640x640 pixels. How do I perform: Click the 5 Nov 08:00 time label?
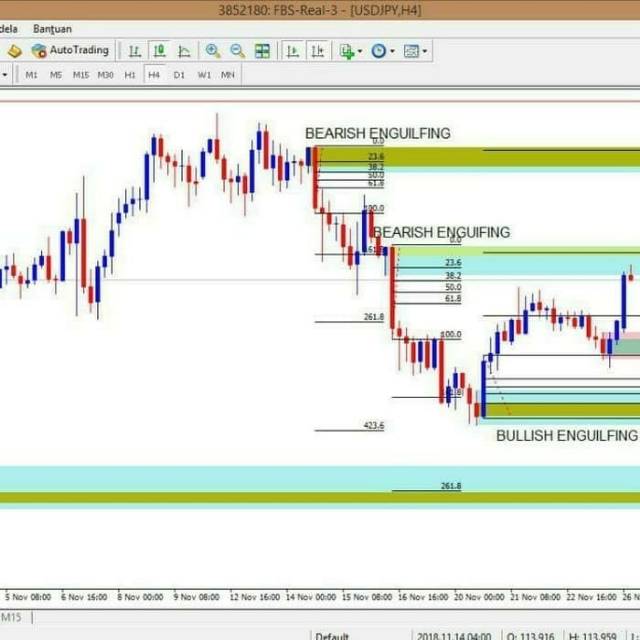28,597
